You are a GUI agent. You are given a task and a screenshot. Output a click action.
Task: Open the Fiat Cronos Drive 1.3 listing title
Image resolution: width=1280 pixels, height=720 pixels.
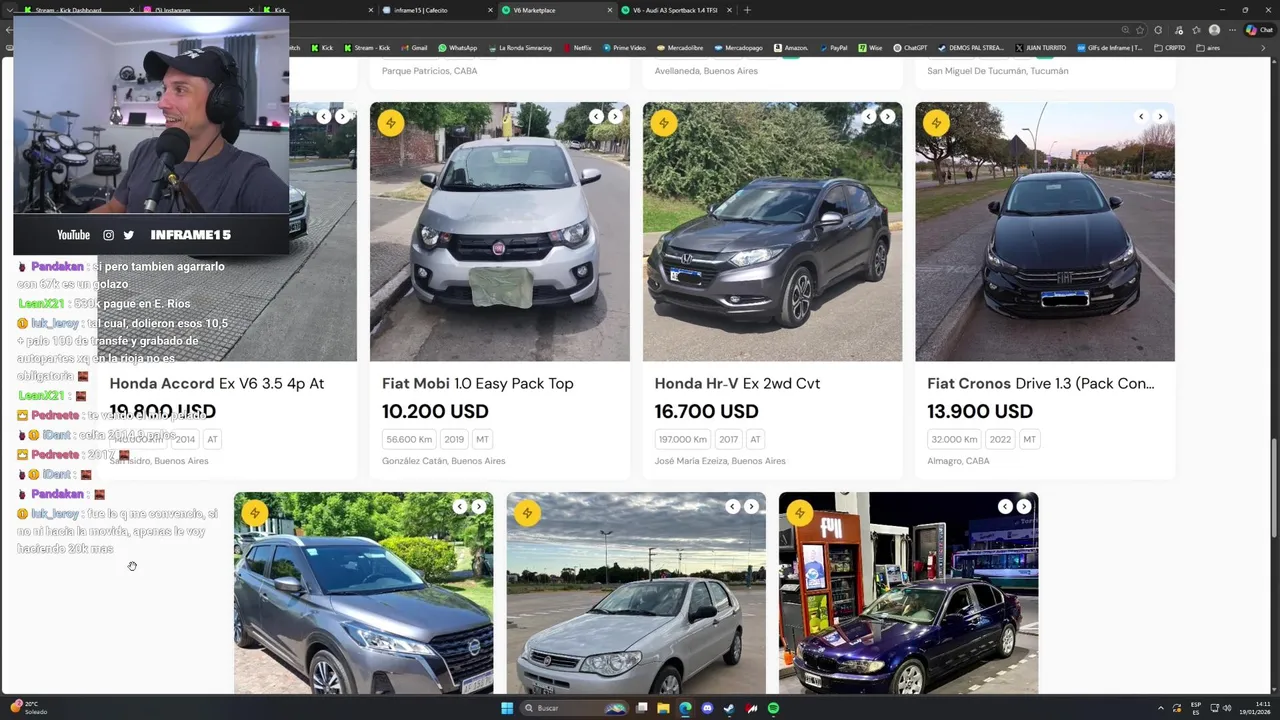tap(1041, 383)
